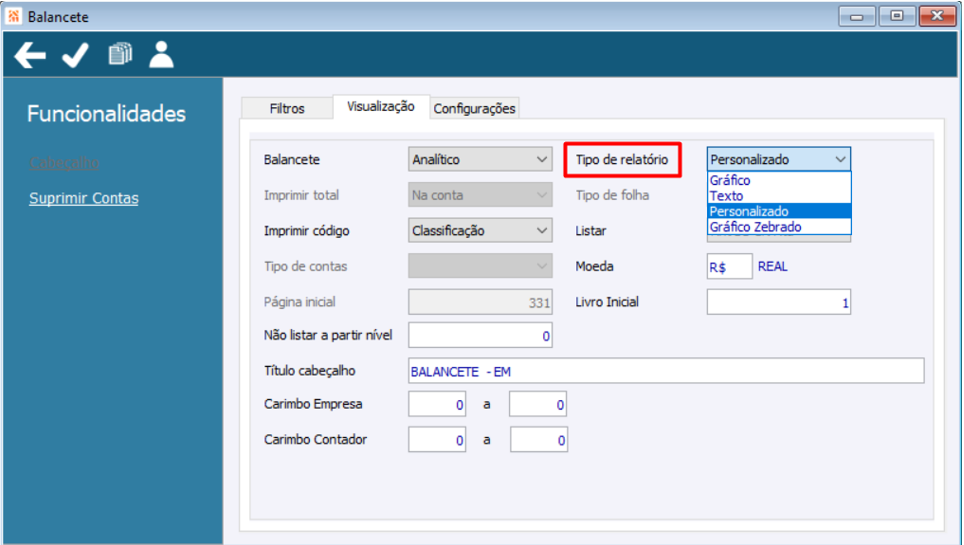
Task: Focus the Não listar a partir nível field
Action: [480, 335]
